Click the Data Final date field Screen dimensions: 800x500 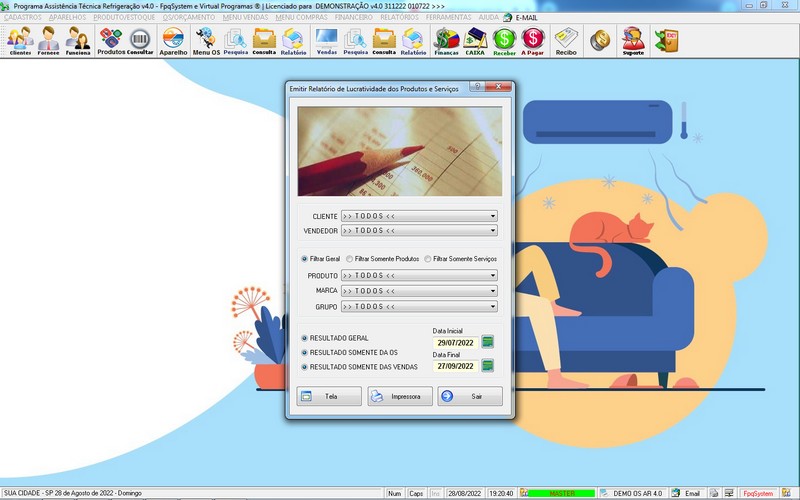pyautogui.click(x=456, y=366)
